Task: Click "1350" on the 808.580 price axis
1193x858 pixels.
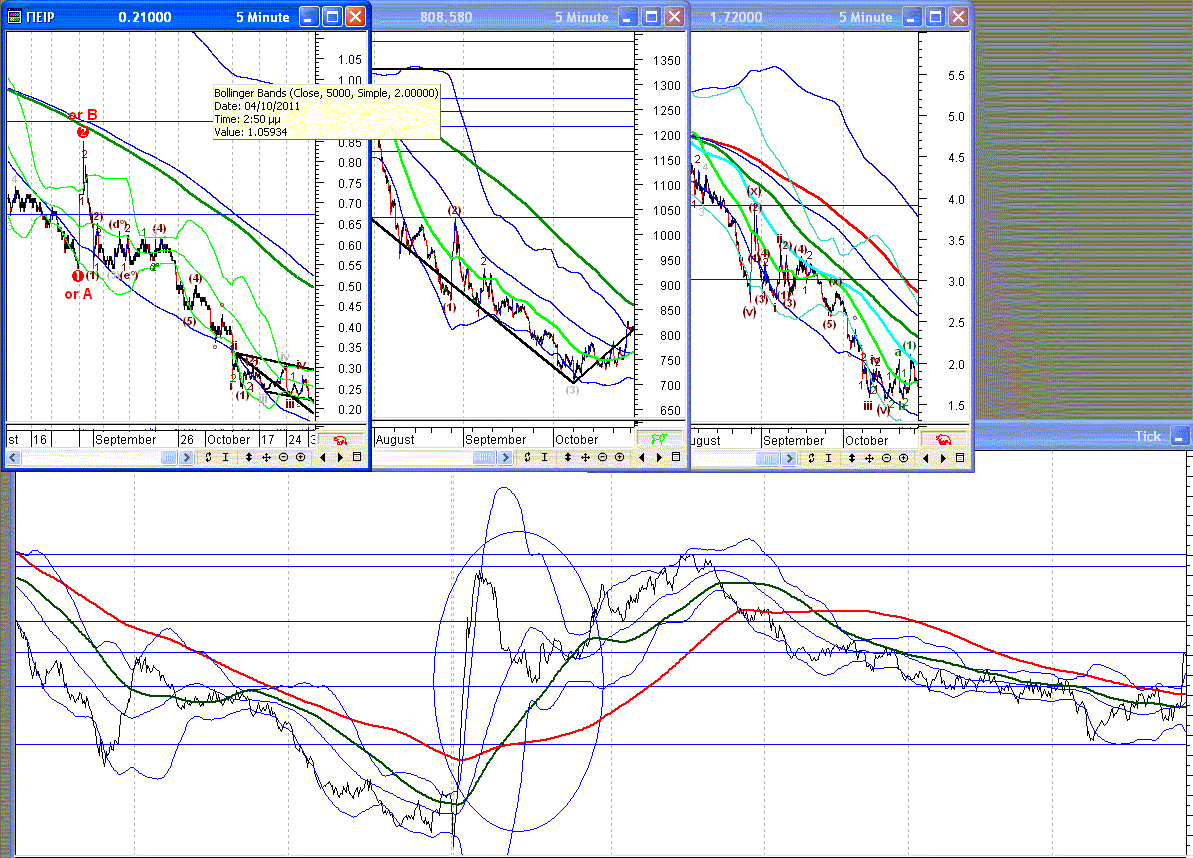Action: (666, 60)
